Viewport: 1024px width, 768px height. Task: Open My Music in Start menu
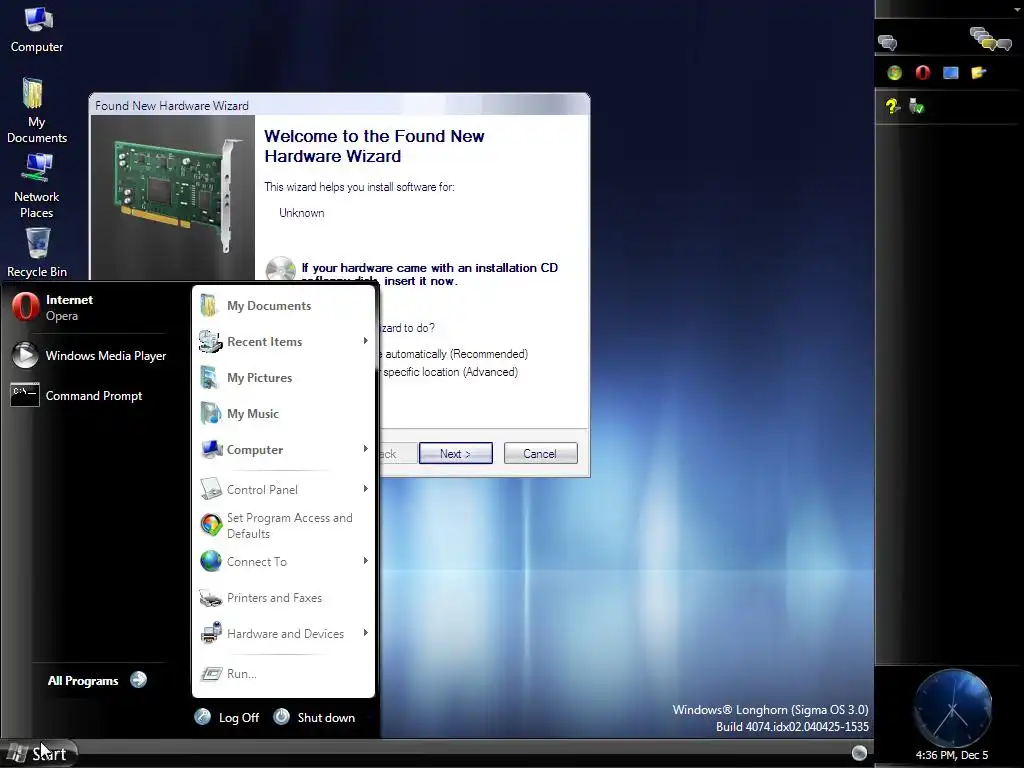coord(283,413)
